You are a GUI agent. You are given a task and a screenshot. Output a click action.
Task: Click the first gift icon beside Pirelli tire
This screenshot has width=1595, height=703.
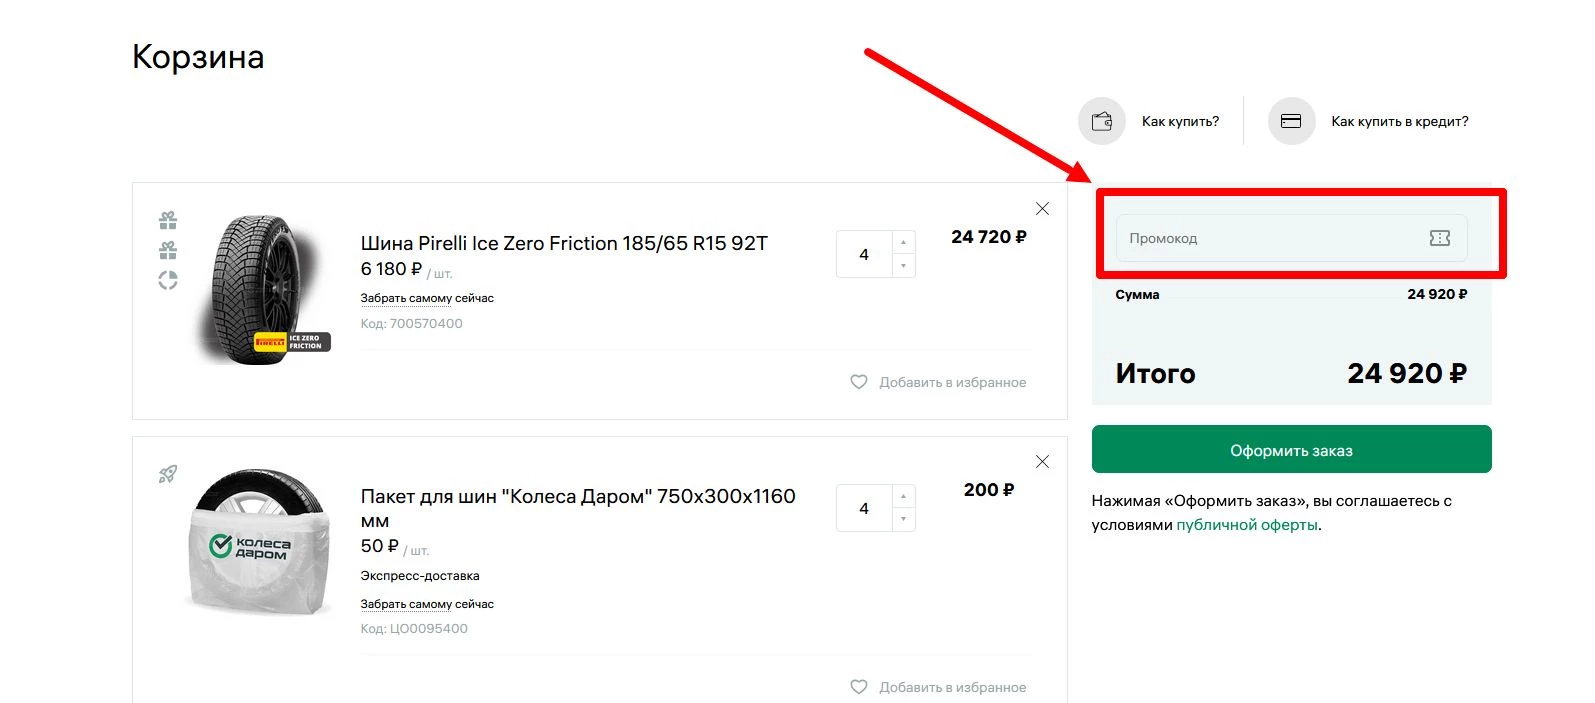point(168,220)
